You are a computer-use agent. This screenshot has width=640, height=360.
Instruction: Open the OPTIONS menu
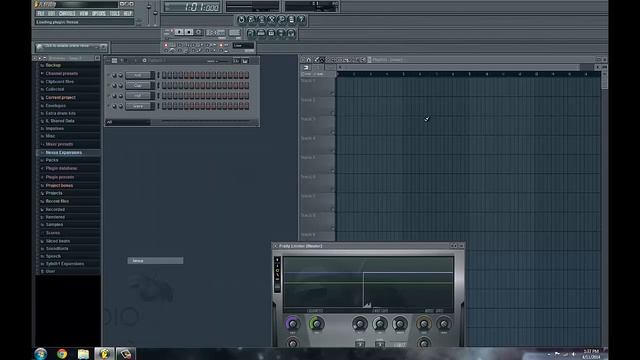pos(99,13)
